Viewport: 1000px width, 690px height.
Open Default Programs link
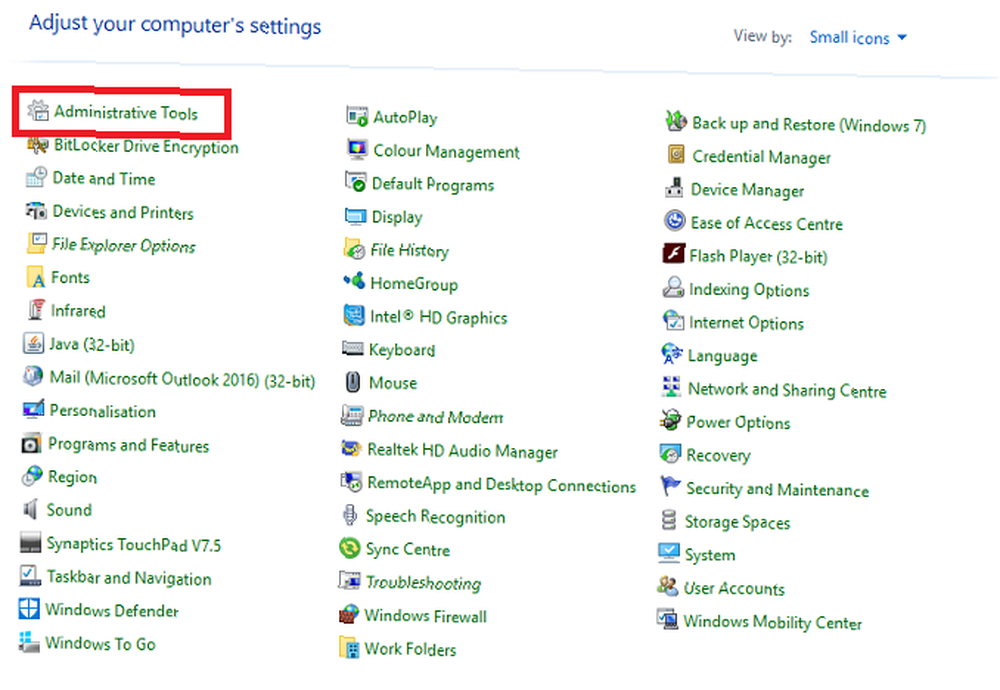(433, 184)
